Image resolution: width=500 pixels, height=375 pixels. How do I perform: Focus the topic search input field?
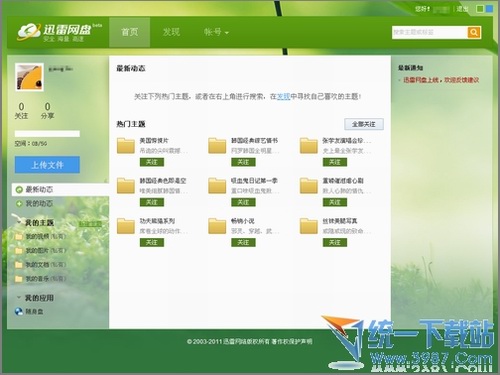tap(430, 32)
